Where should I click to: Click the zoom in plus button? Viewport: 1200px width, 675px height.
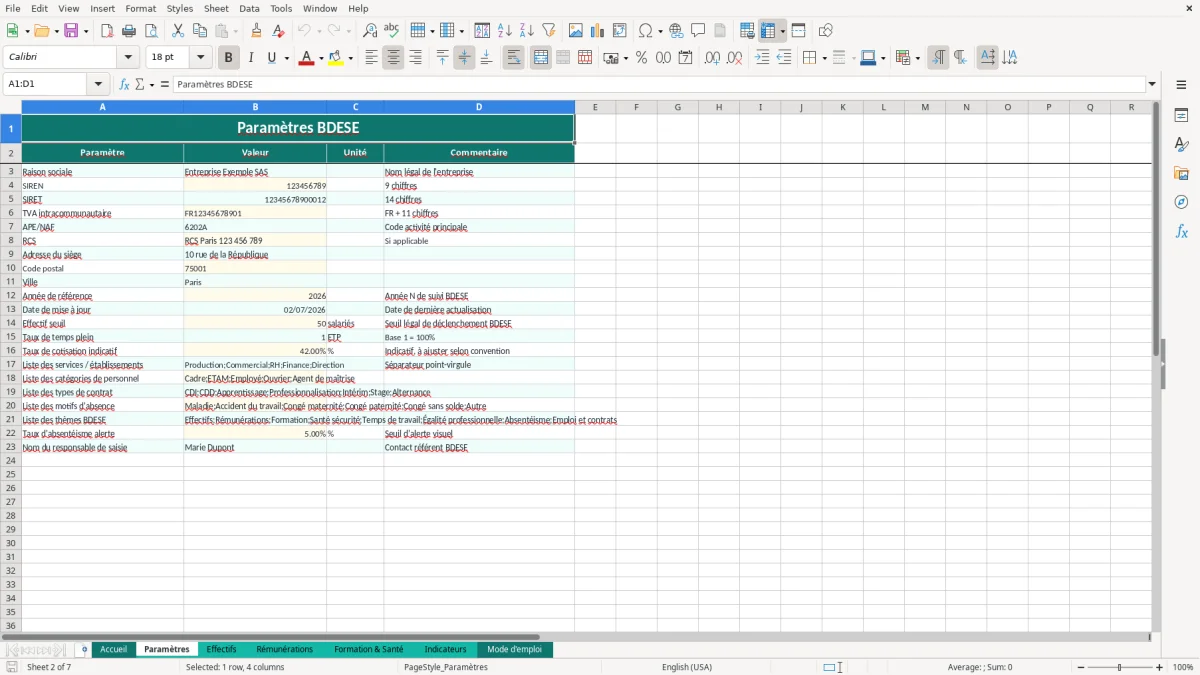pos(1160,667)
